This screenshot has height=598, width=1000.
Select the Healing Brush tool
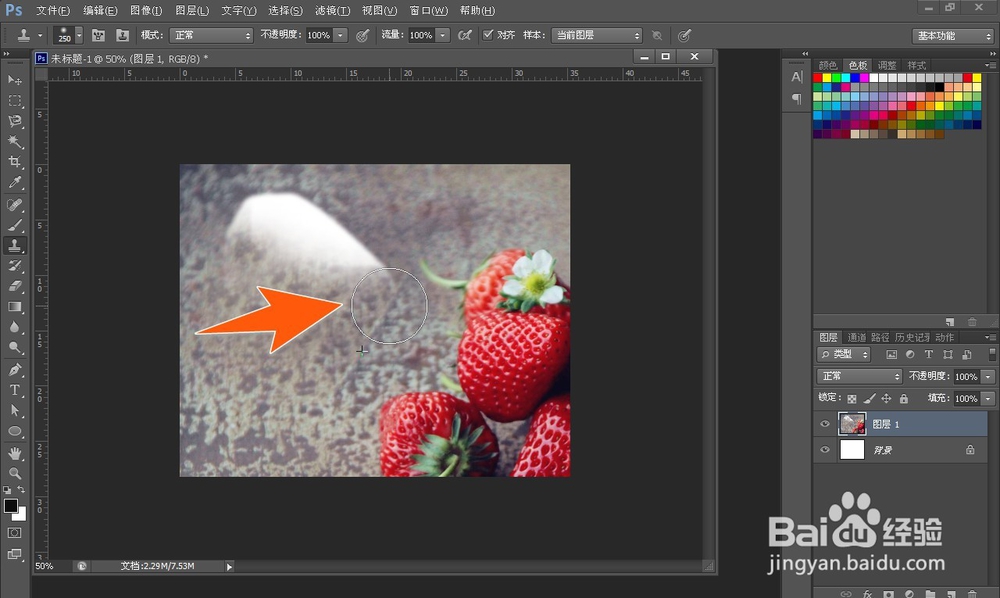[14, 205]
